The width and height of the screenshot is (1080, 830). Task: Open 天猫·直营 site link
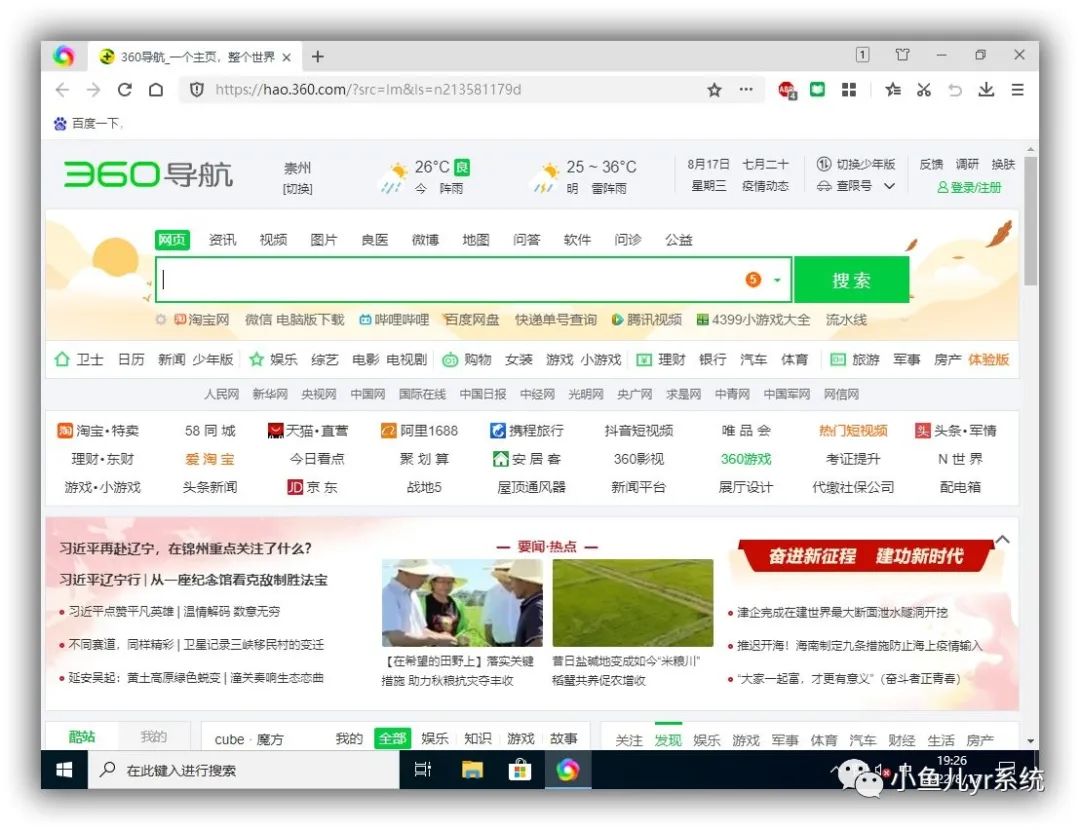tap(308, 430)
